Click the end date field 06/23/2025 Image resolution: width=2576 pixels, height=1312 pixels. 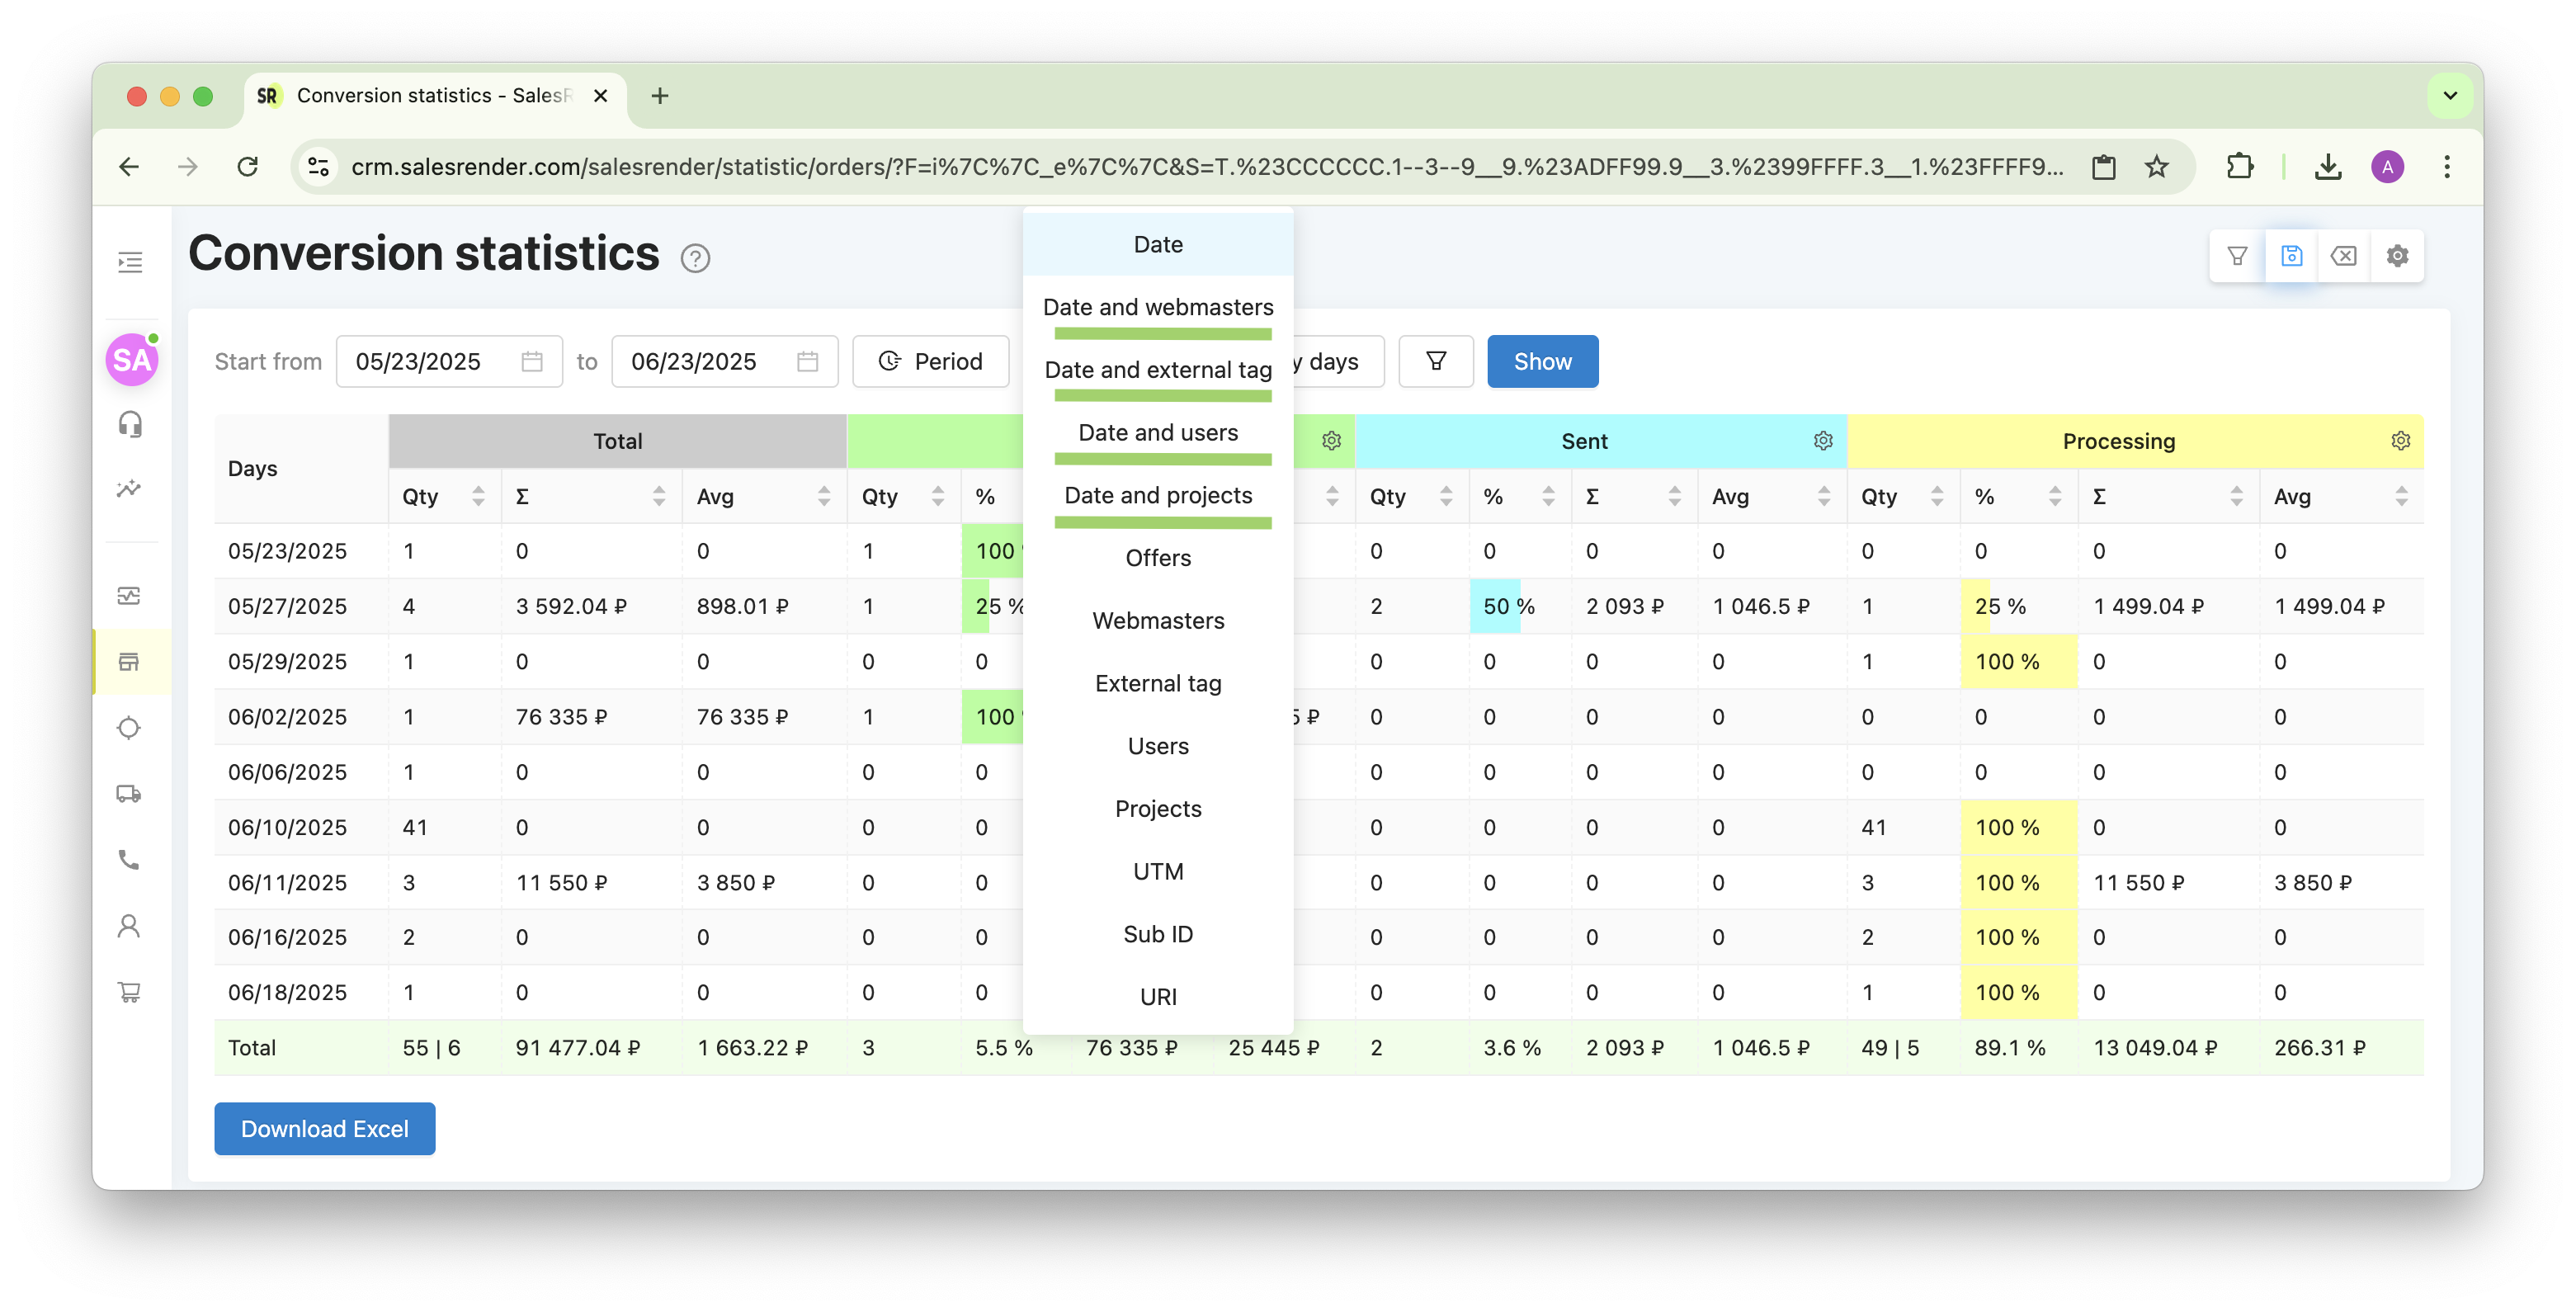[725, 361]
